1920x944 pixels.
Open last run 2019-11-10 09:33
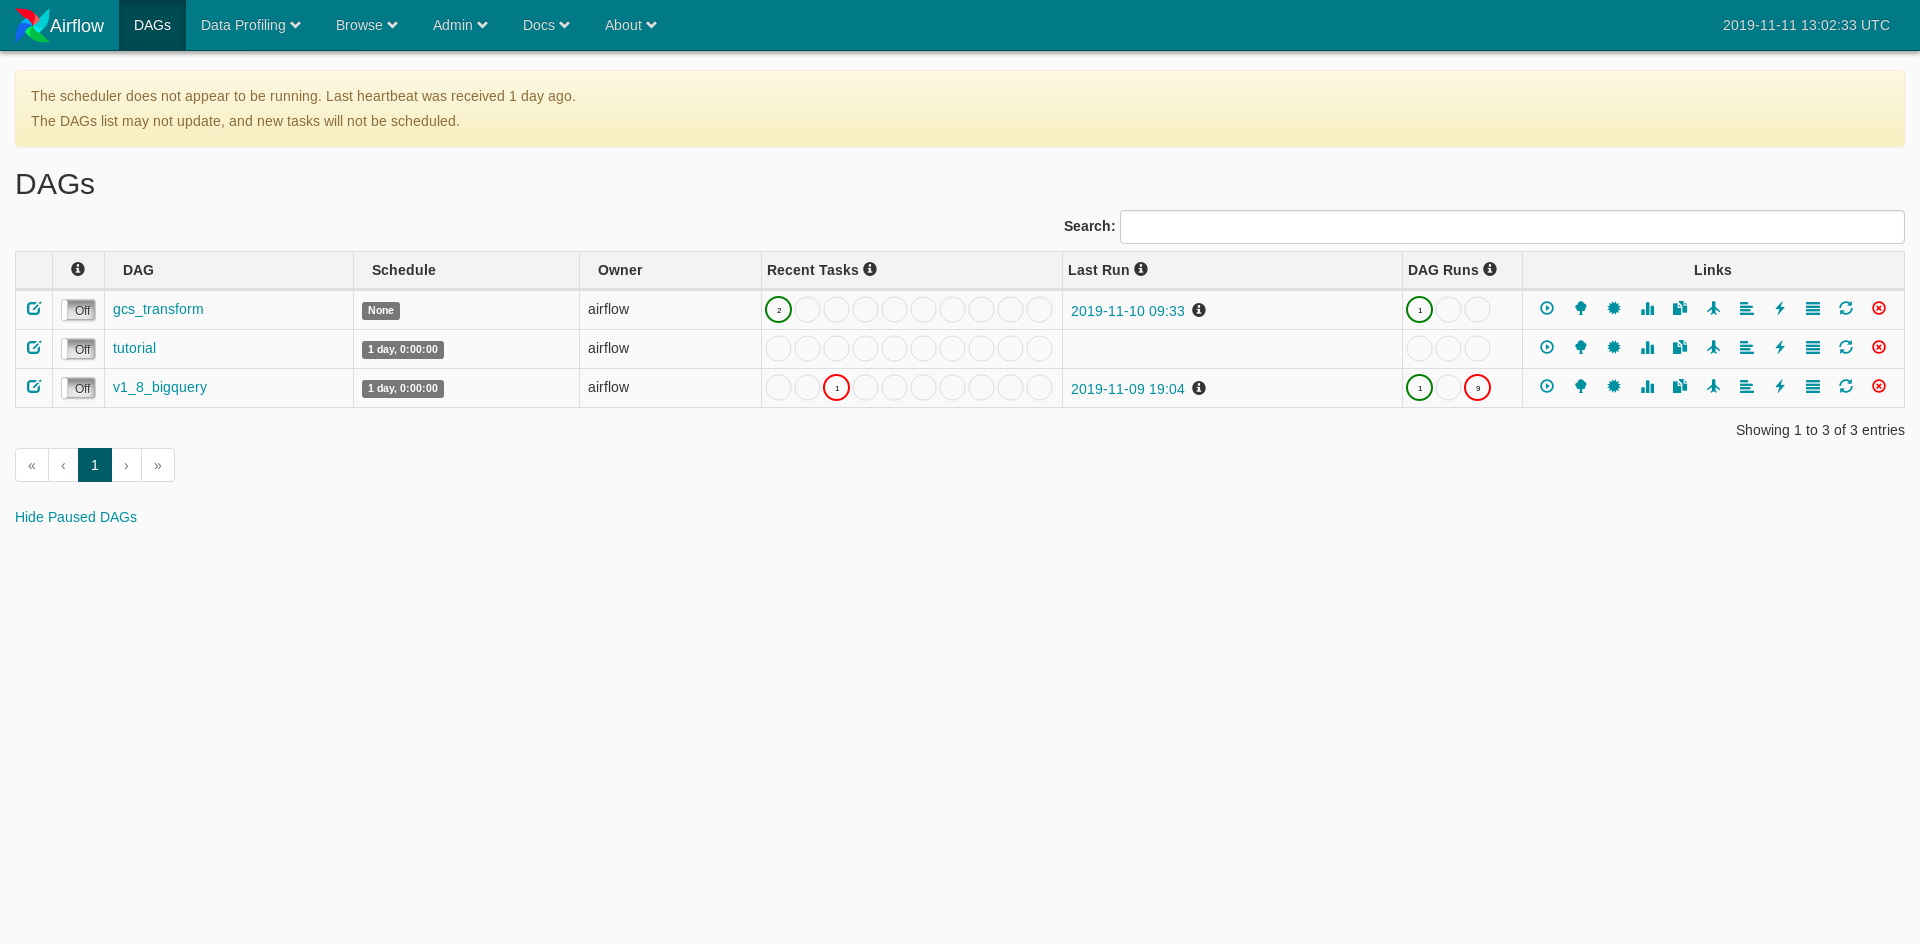[1128, 311]
